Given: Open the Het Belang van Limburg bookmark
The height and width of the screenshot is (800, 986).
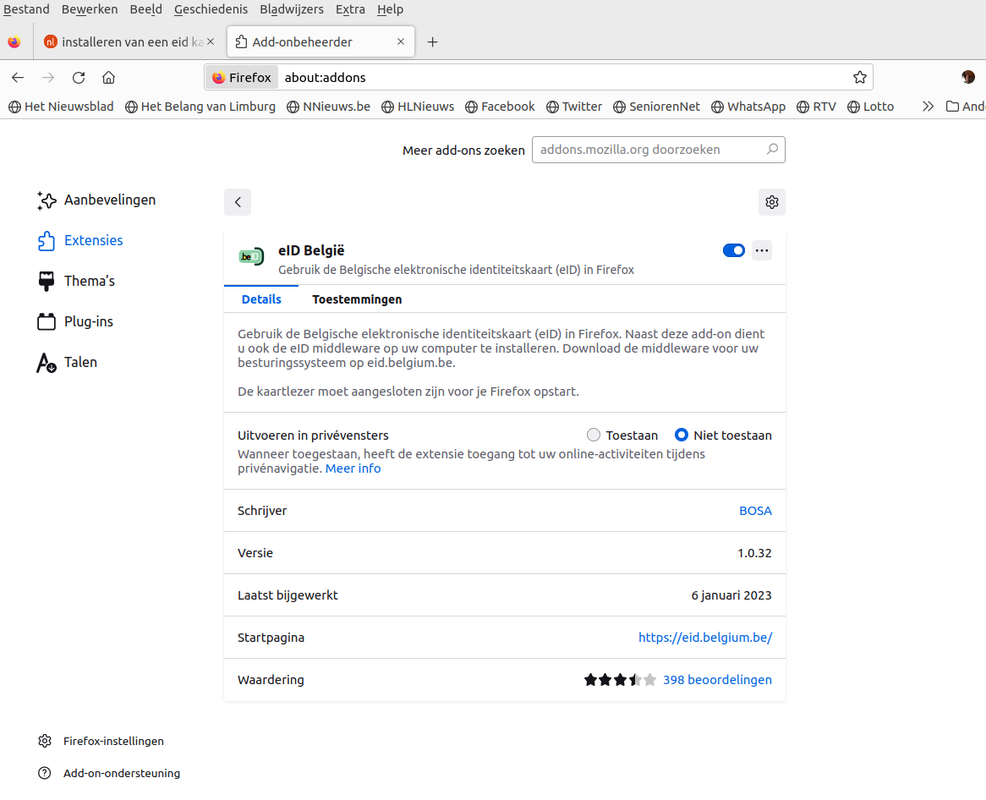Looking at the screenshot, I should pyautogui.click(x=200, y=106).
